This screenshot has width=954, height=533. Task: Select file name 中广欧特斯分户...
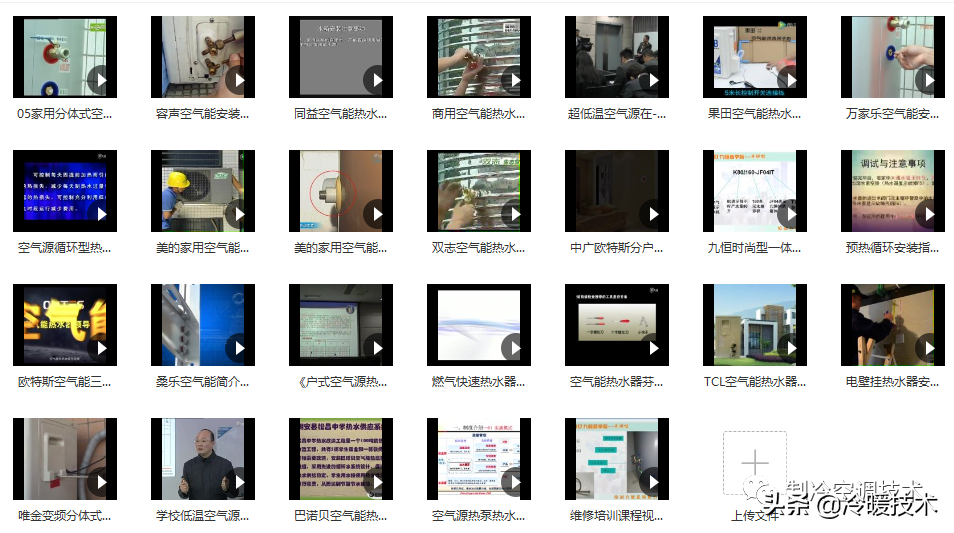[617, 248]
